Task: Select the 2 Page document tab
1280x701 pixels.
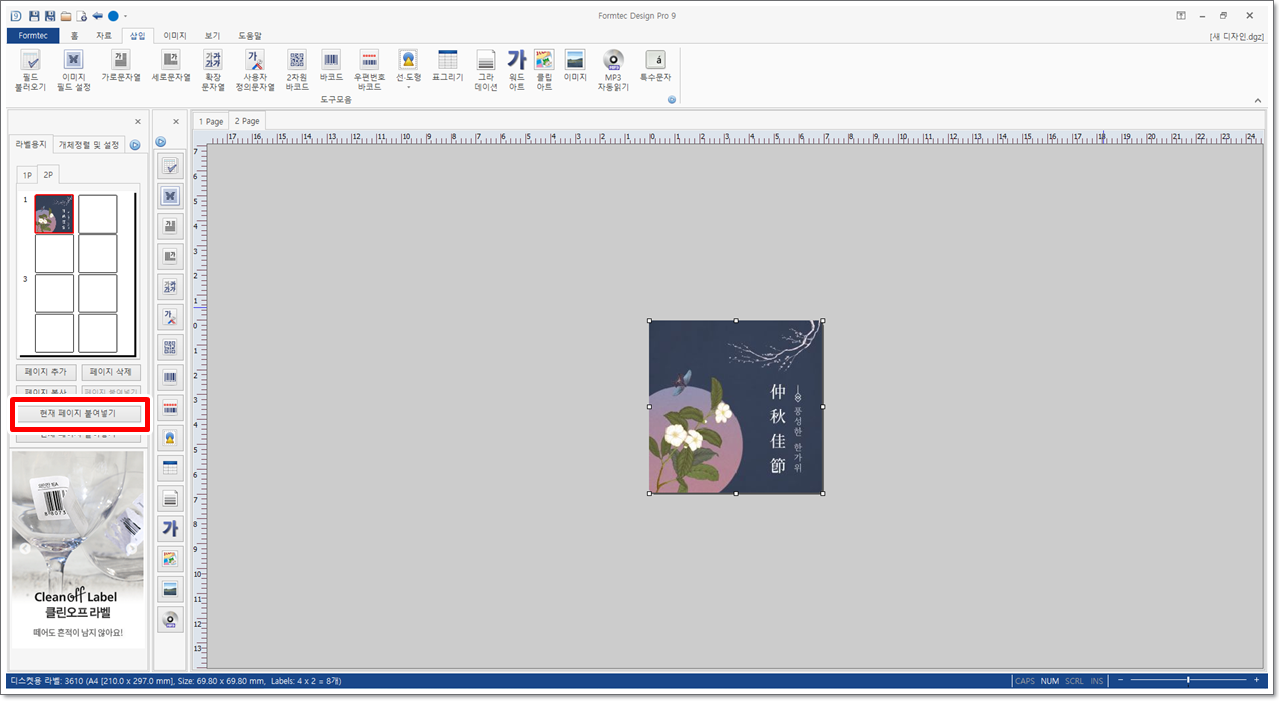Action: (x=246, y=121)
